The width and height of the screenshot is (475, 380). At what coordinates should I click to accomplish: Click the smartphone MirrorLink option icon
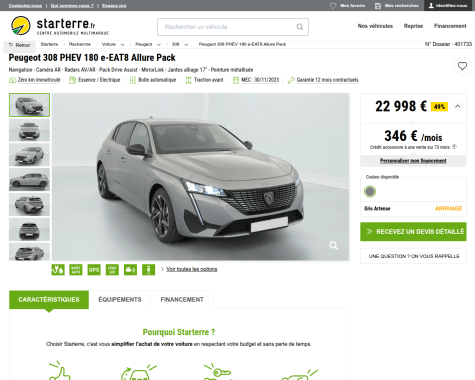[149, 269]
